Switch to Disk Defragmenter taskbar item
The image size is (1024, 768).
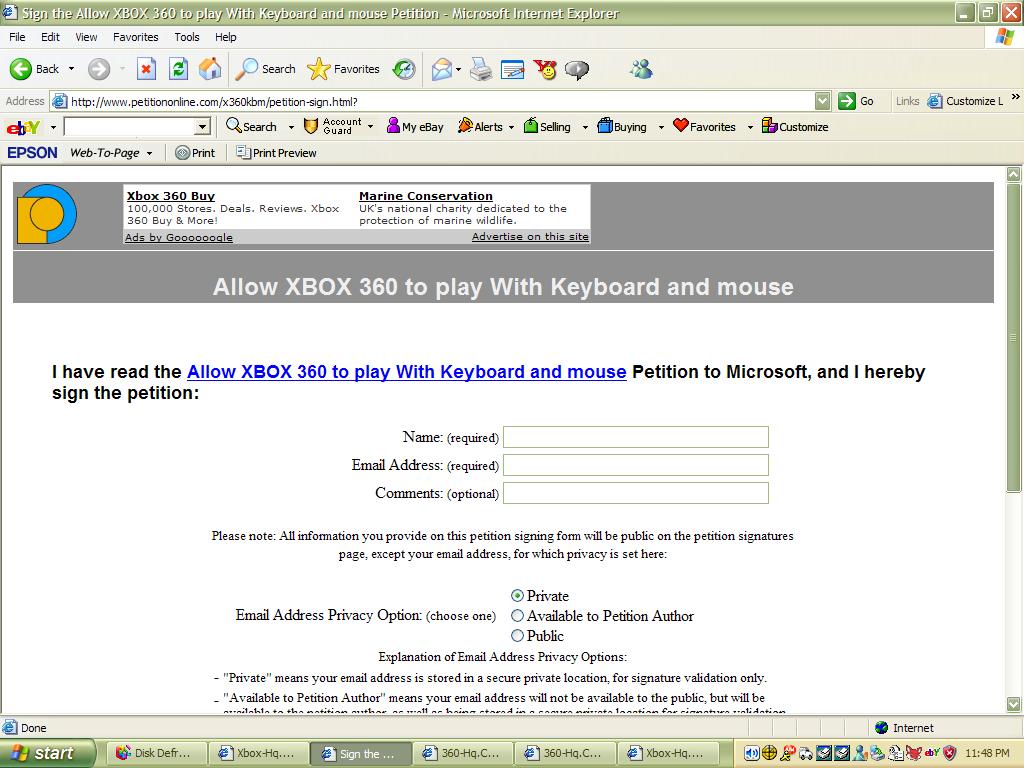point(156,753)
